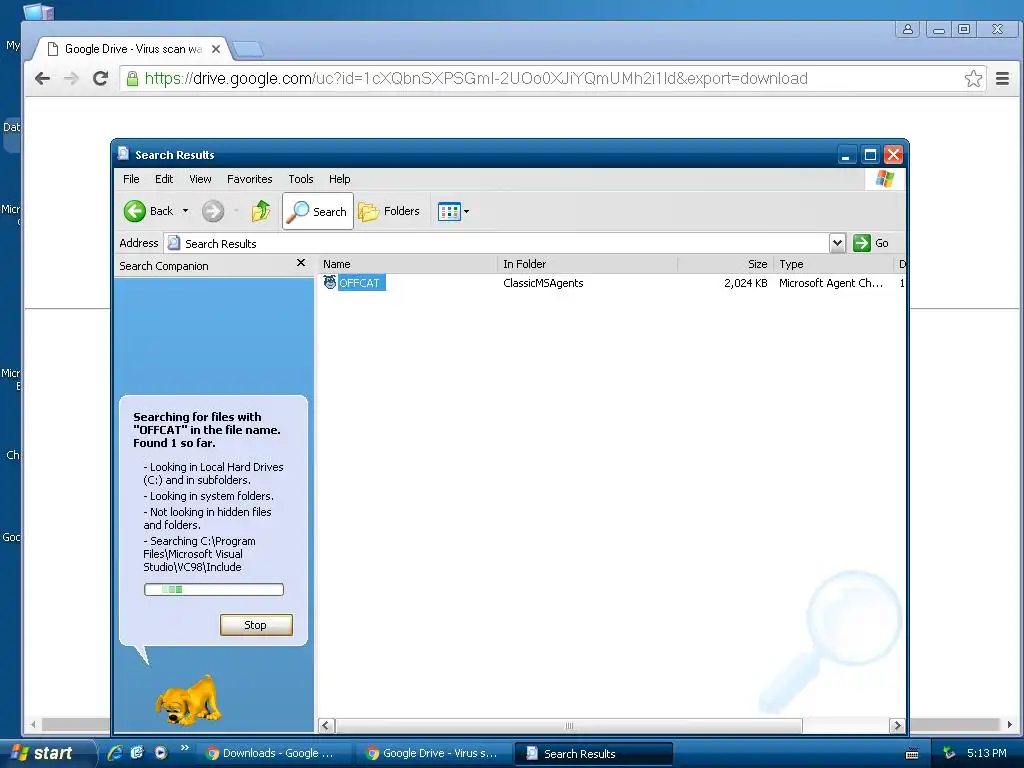Click Chrome back arrow button

click(x=42, y=79)
